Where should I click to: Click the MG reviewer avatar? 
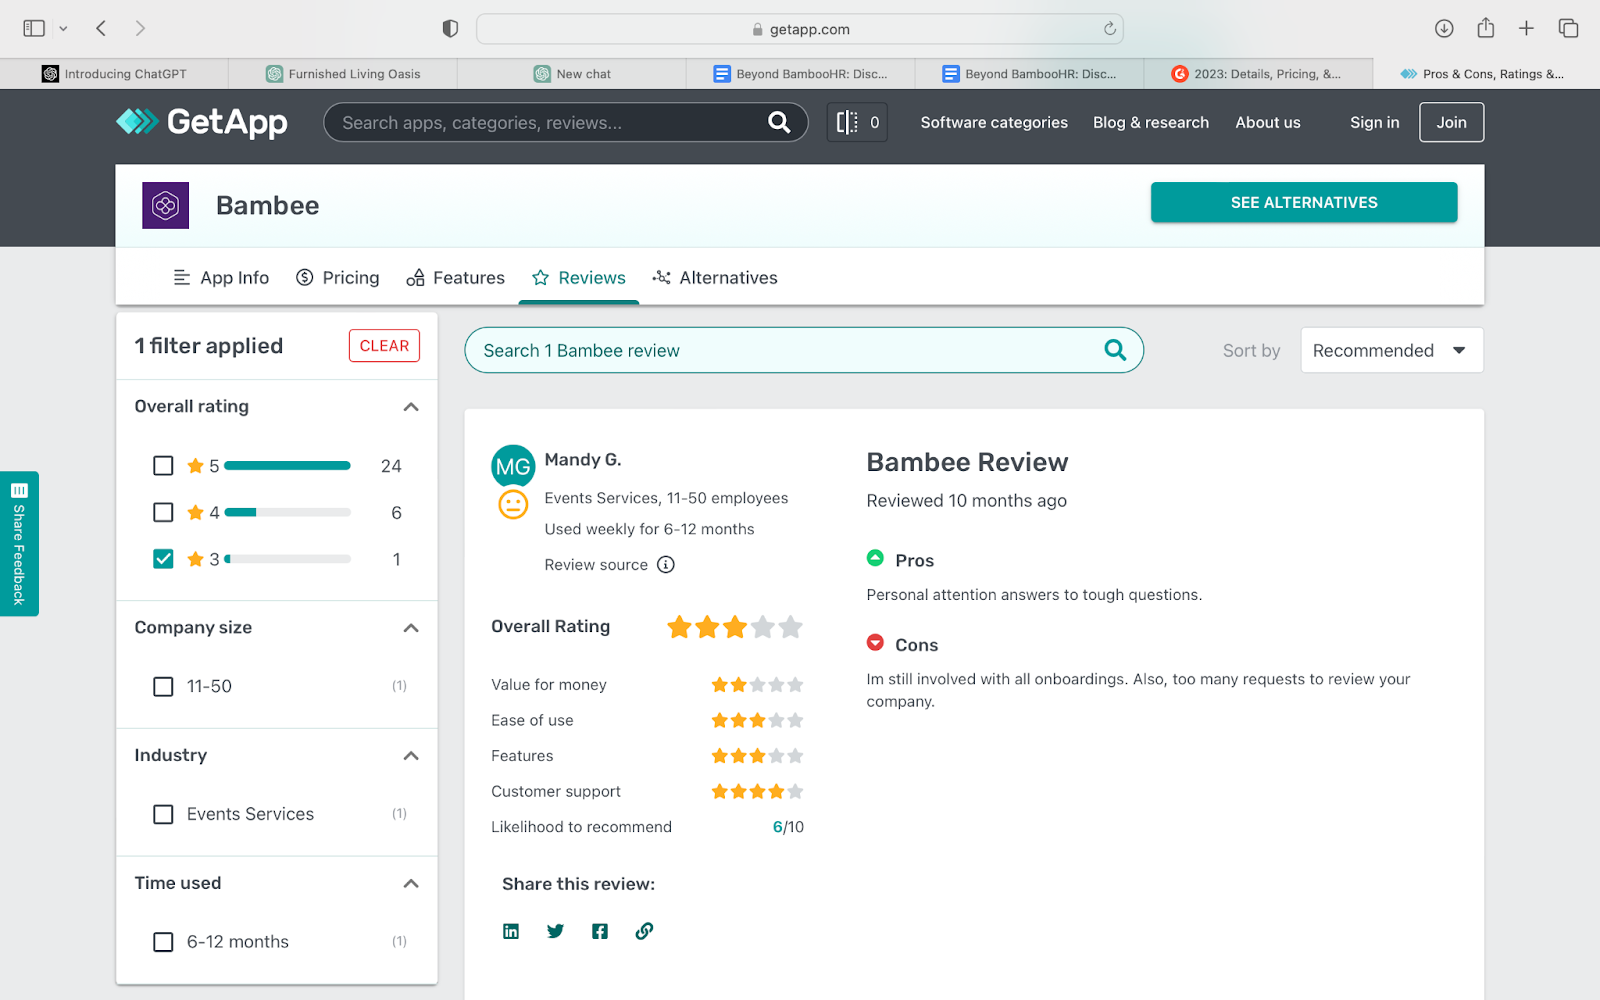(x=513, y=466)
